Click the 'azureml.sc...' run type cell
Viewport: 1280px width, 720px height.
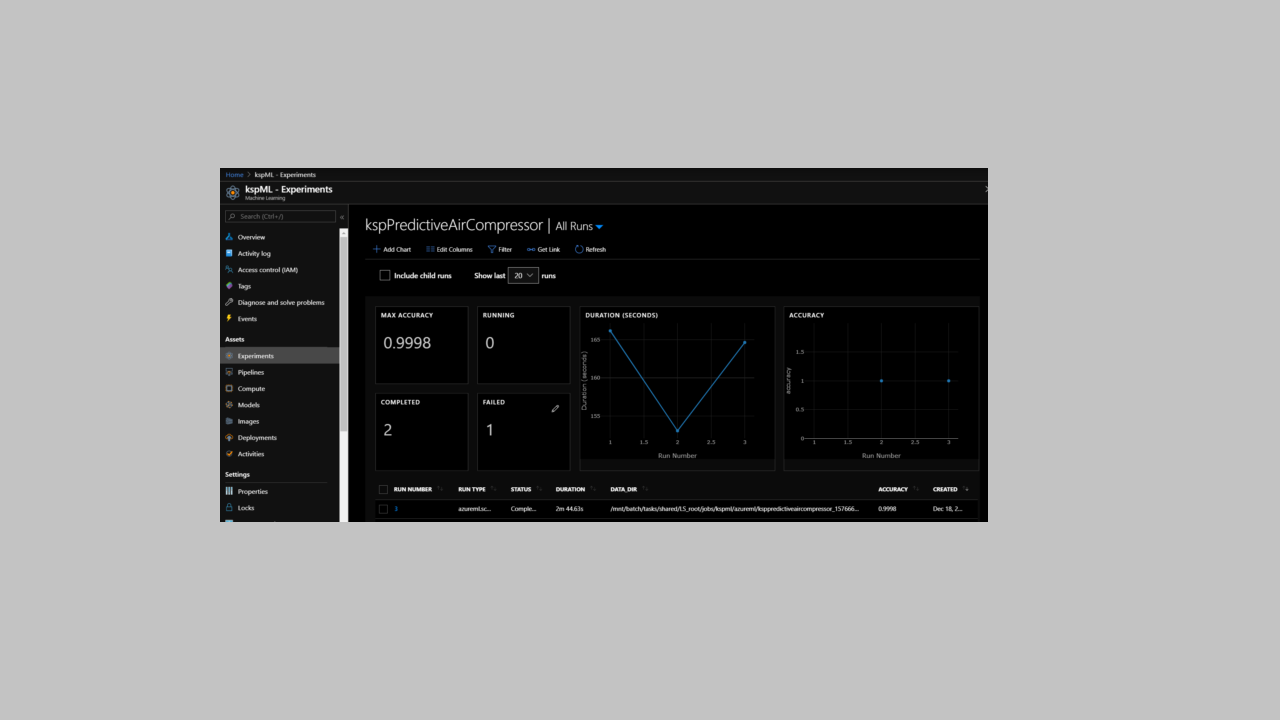[x=475, y=509]
